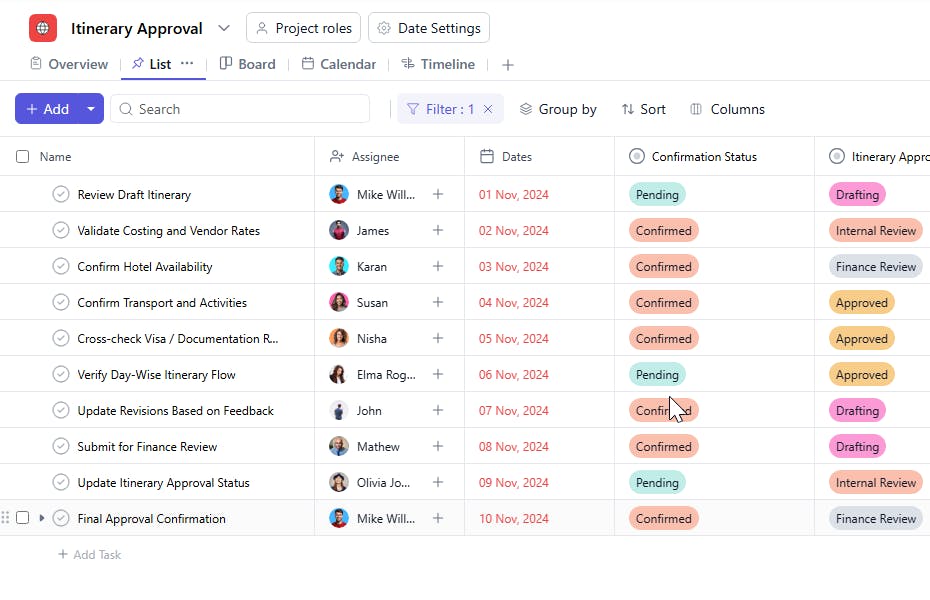
Task: Switch to the Calendar tab
Action: coord(338,64)
